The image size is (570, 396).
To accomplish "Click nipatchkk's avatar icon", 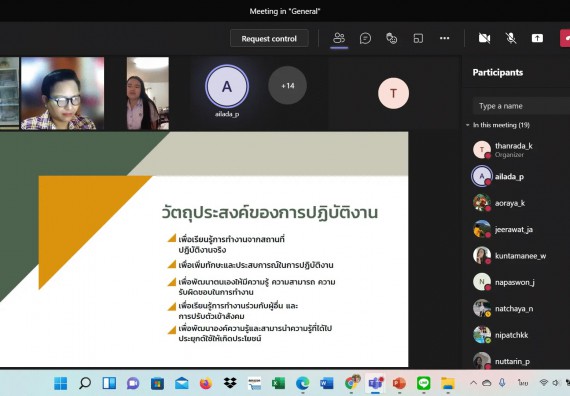I will [482, 335].
